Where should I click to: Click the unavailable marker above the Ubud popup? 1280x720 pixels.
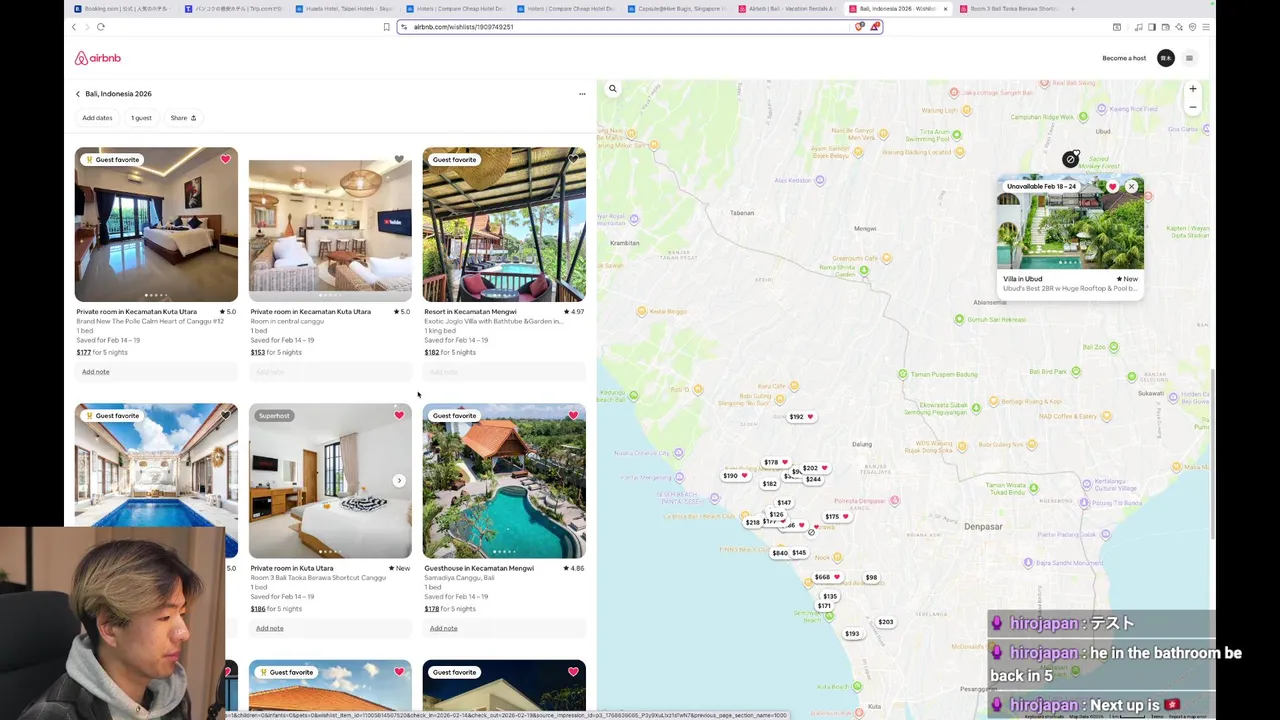click(1070, 159)
